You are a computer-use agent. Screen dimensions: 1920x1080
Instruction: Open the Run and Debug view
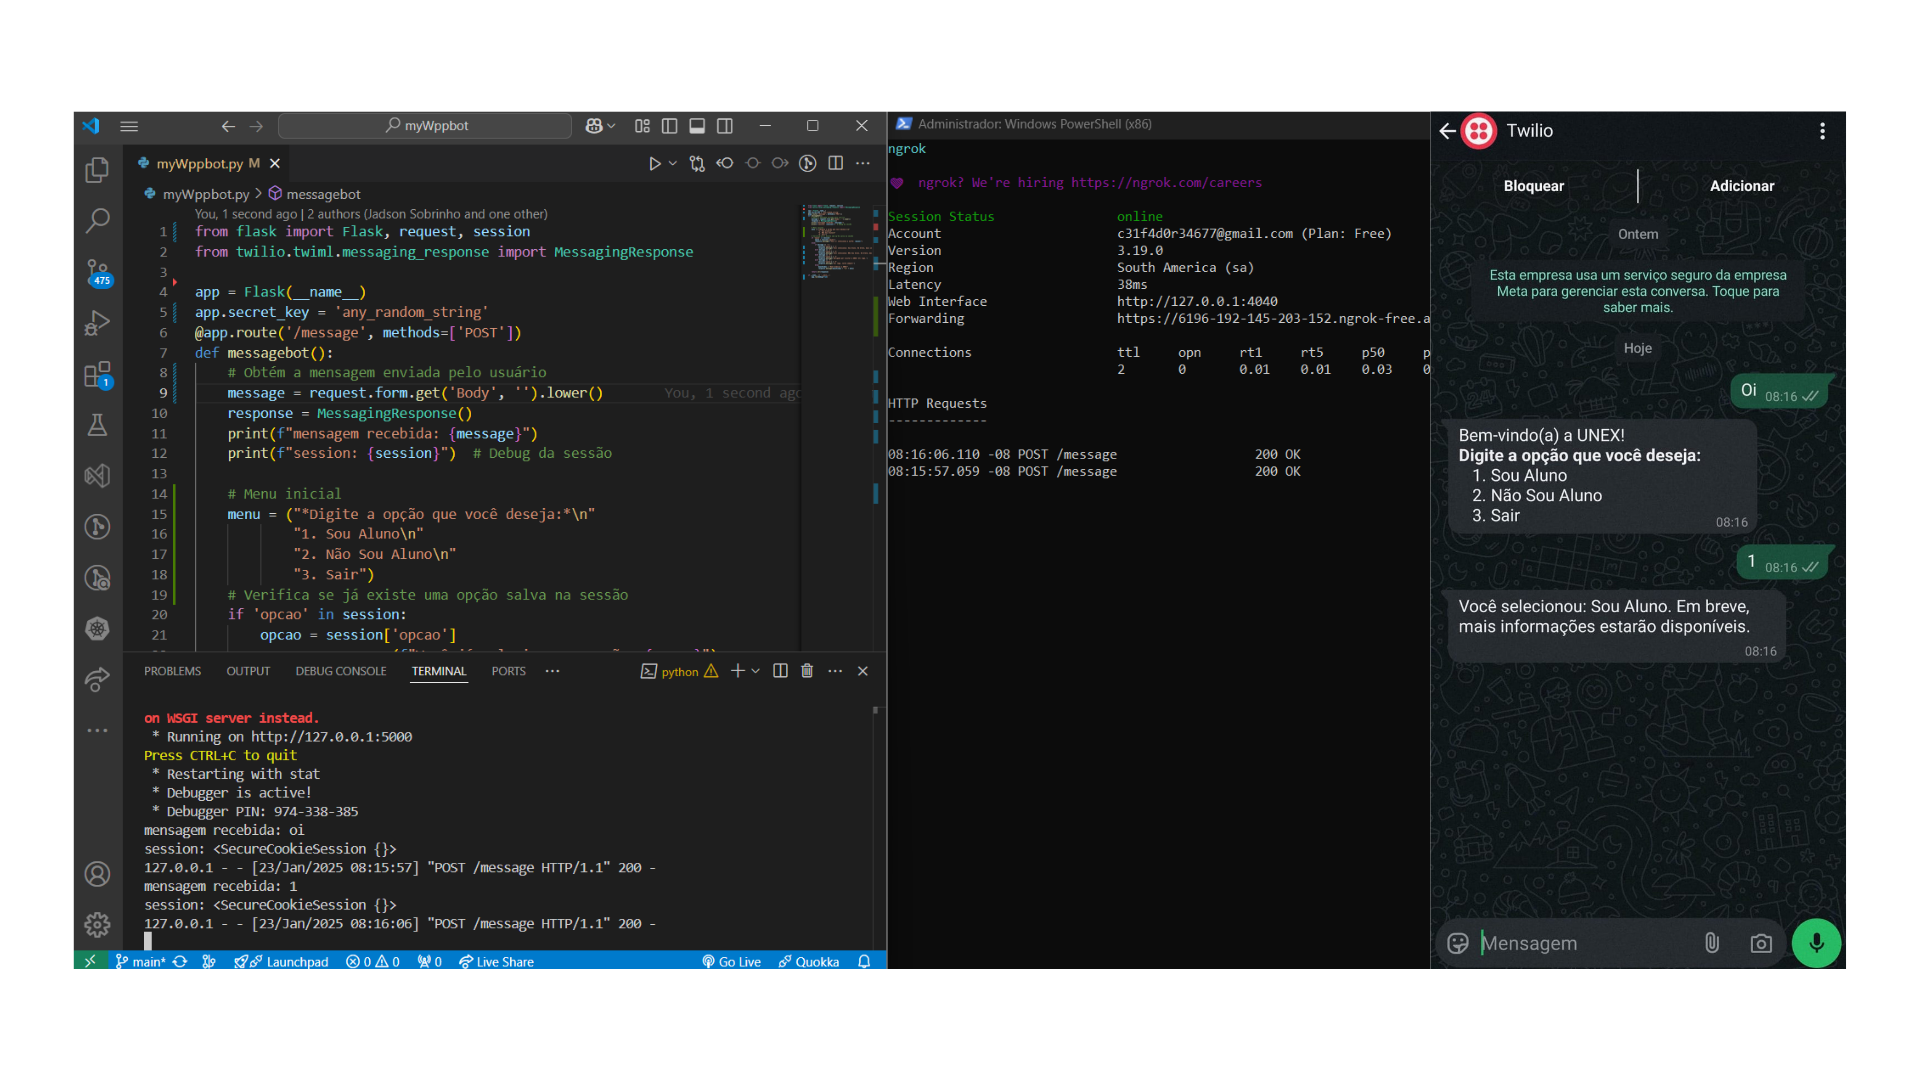click(x=97, y=322)
